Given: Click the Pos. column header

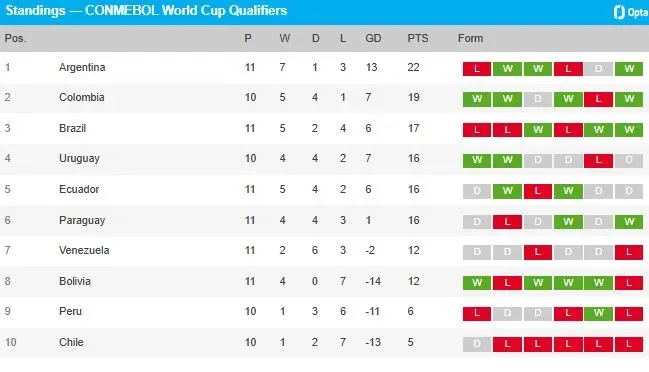Looking at the screenshot, I should tap(15, 38).
